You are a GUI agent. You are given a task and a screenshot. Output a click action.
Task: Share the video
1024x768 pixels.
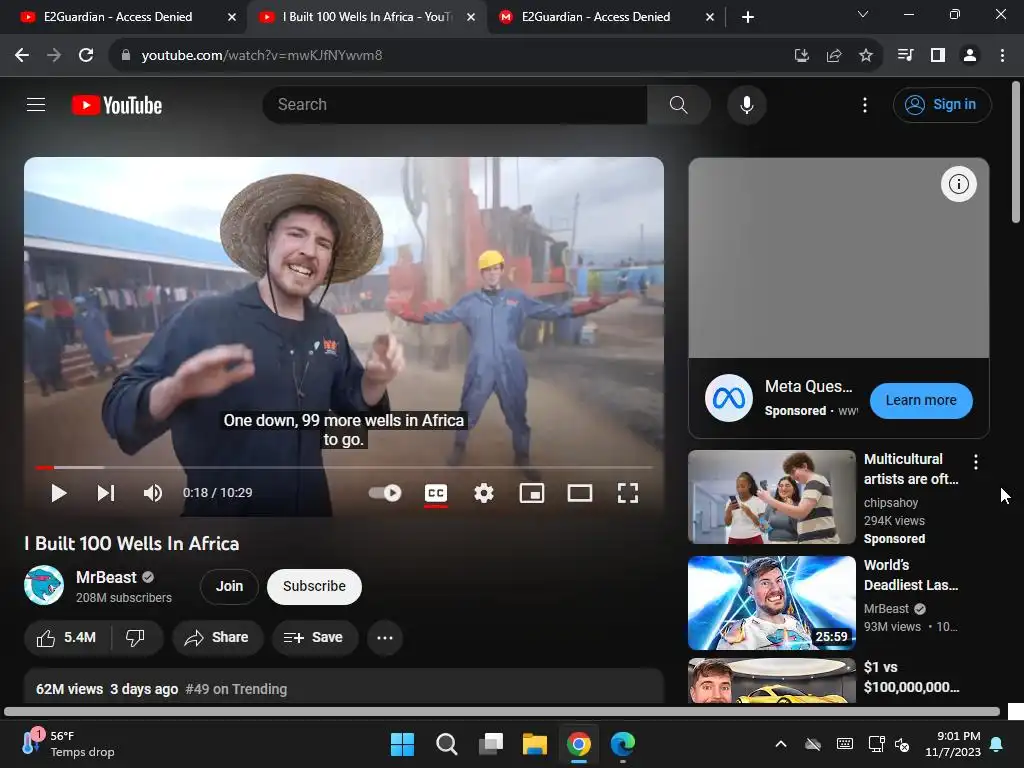217,637
